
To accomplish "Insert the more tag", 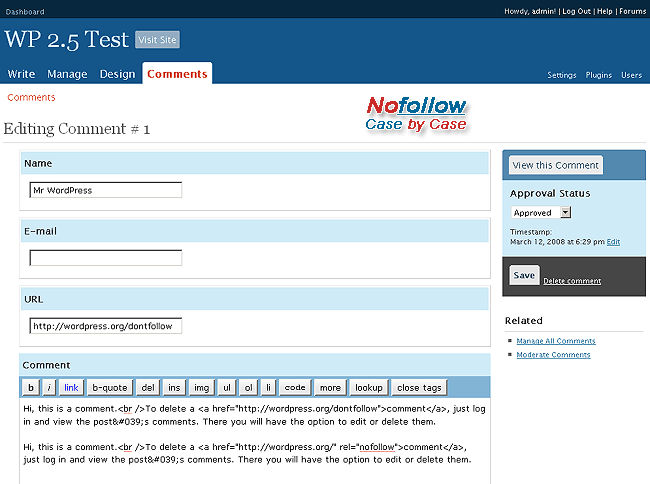I will point(330,387).
